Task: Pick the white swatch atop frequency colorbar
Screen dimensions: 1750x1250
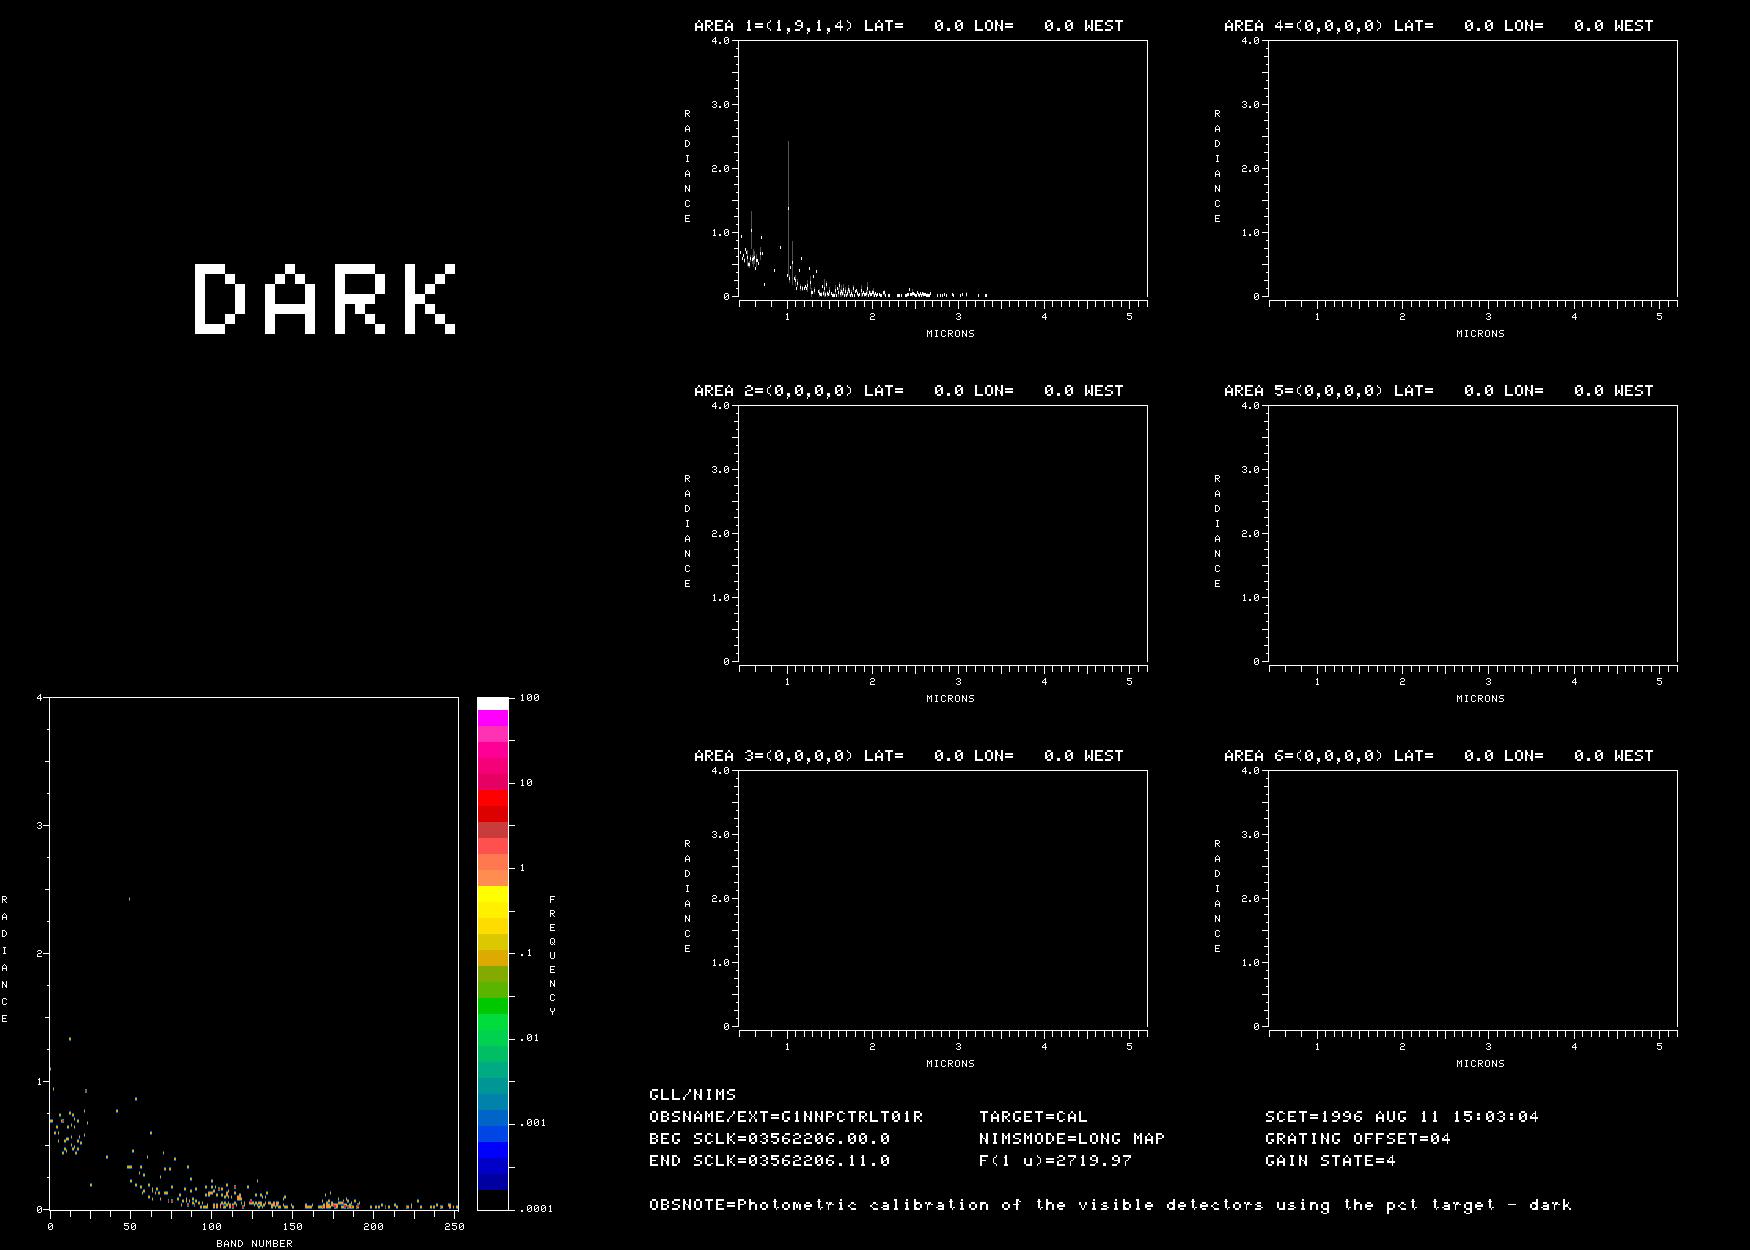Action: [492, 704]
